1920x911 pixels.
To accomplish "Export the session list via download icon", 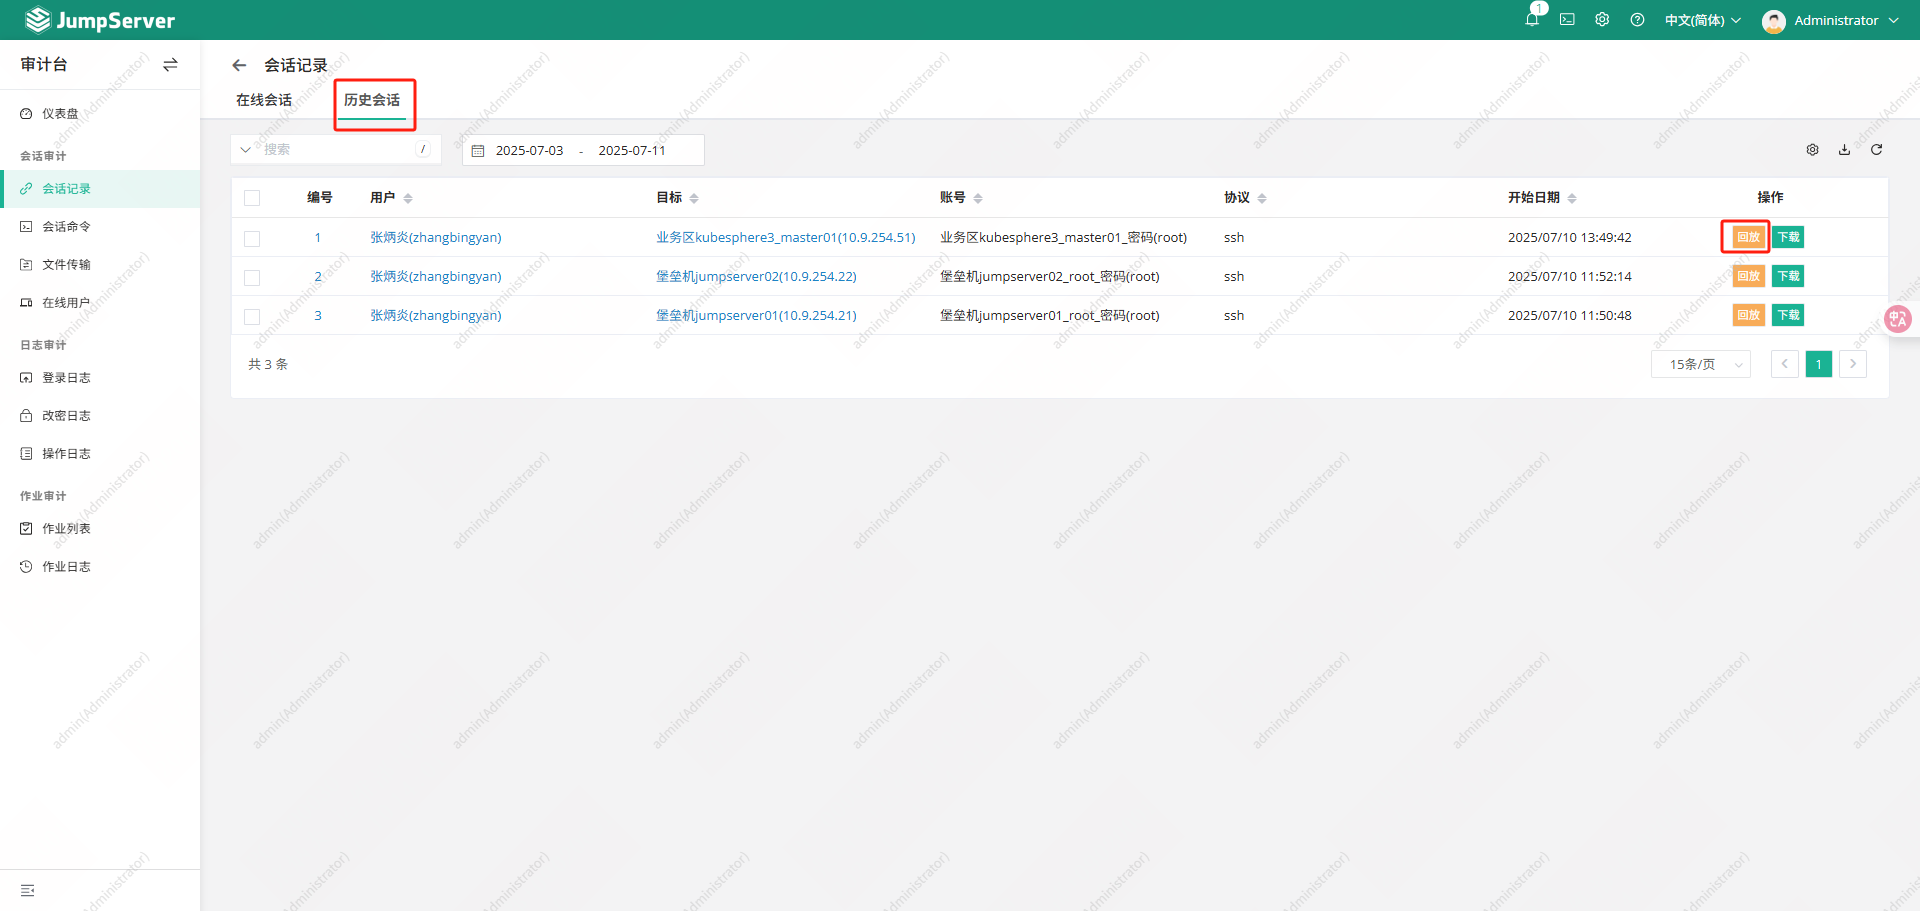I will (1844, 149).
